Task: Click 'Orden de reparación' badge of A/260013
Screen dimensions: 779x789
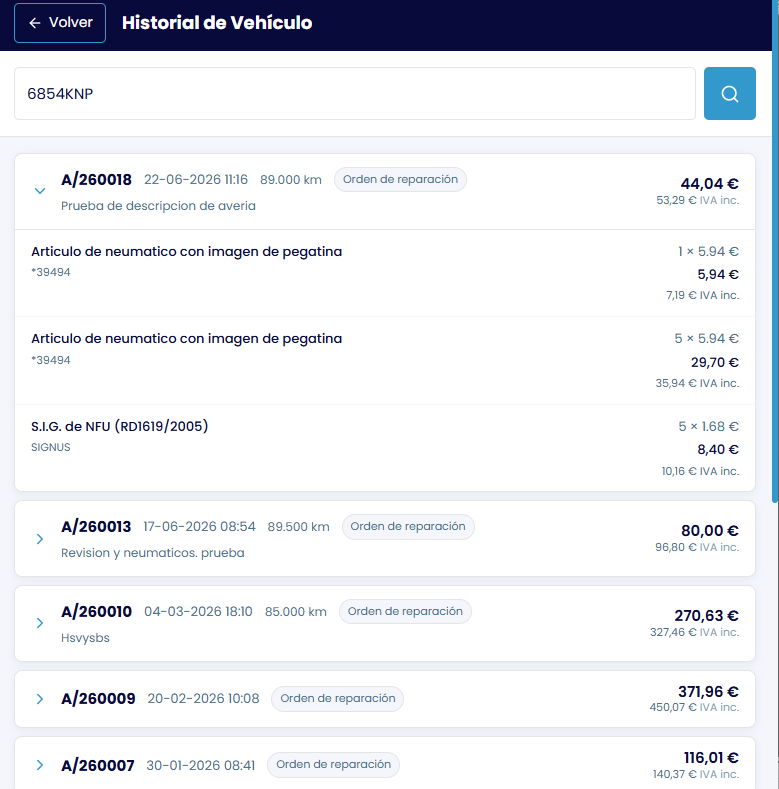Action: (408, 527)
